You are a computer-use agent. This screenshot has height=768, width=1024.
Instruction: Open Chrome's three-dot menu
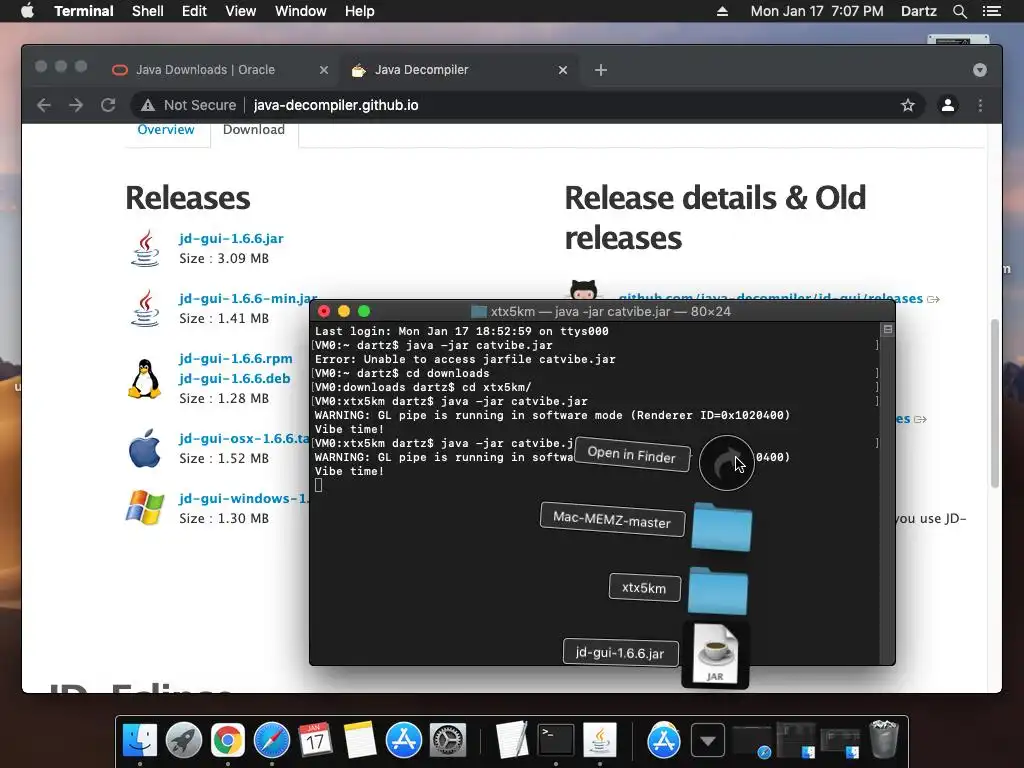[980, 105]
